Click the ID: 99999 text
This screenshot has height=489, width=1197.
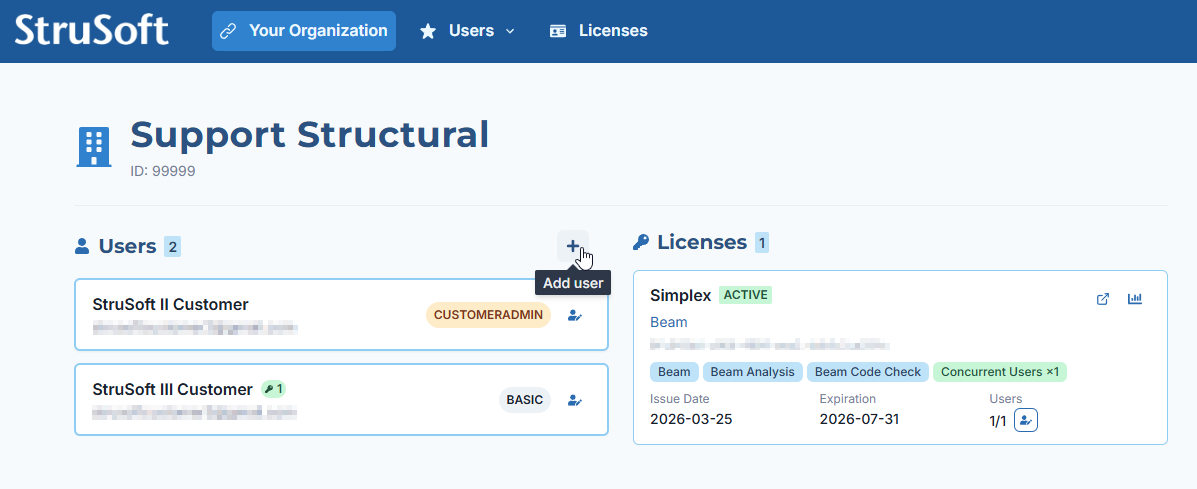pyautogui.click(x=163, y=172)
